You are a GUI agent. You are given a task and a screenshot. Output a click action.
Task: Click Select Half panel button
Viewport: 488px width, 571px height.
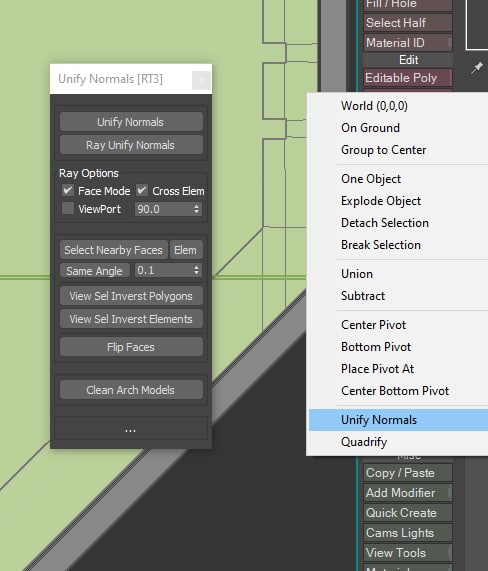[x=408, y=23]
